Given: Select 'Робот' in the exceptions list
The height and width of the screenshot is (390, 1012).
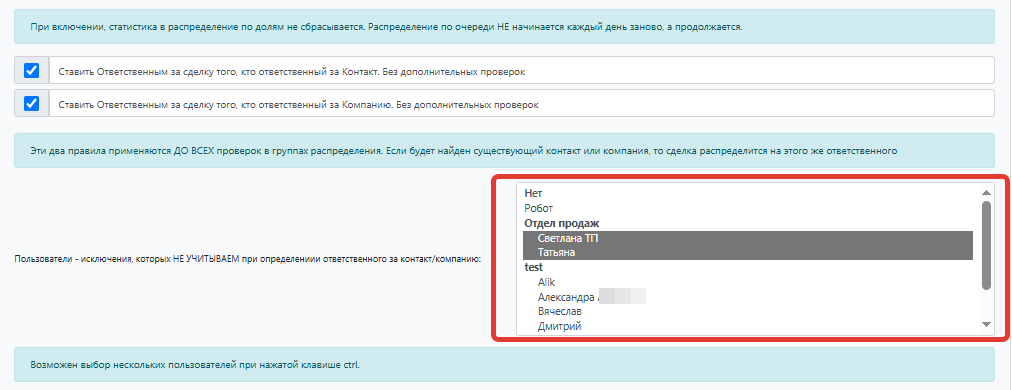Looking at the screenshot, I should pos(748,208).
